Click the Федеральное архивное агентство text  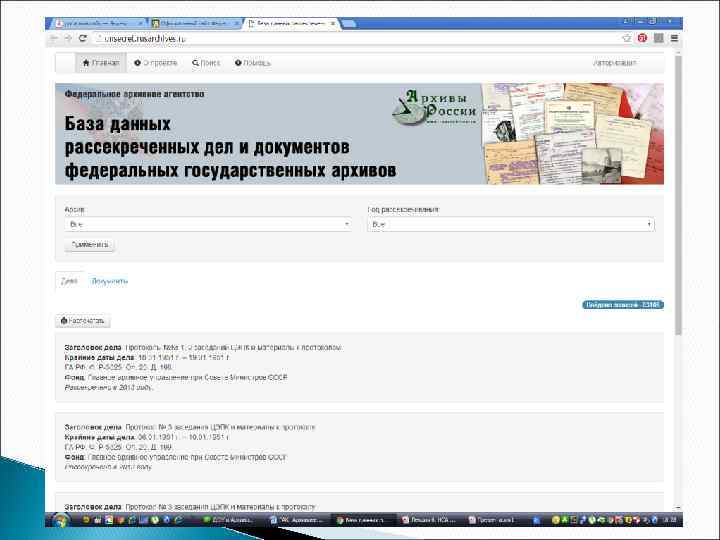click(135, 94)
